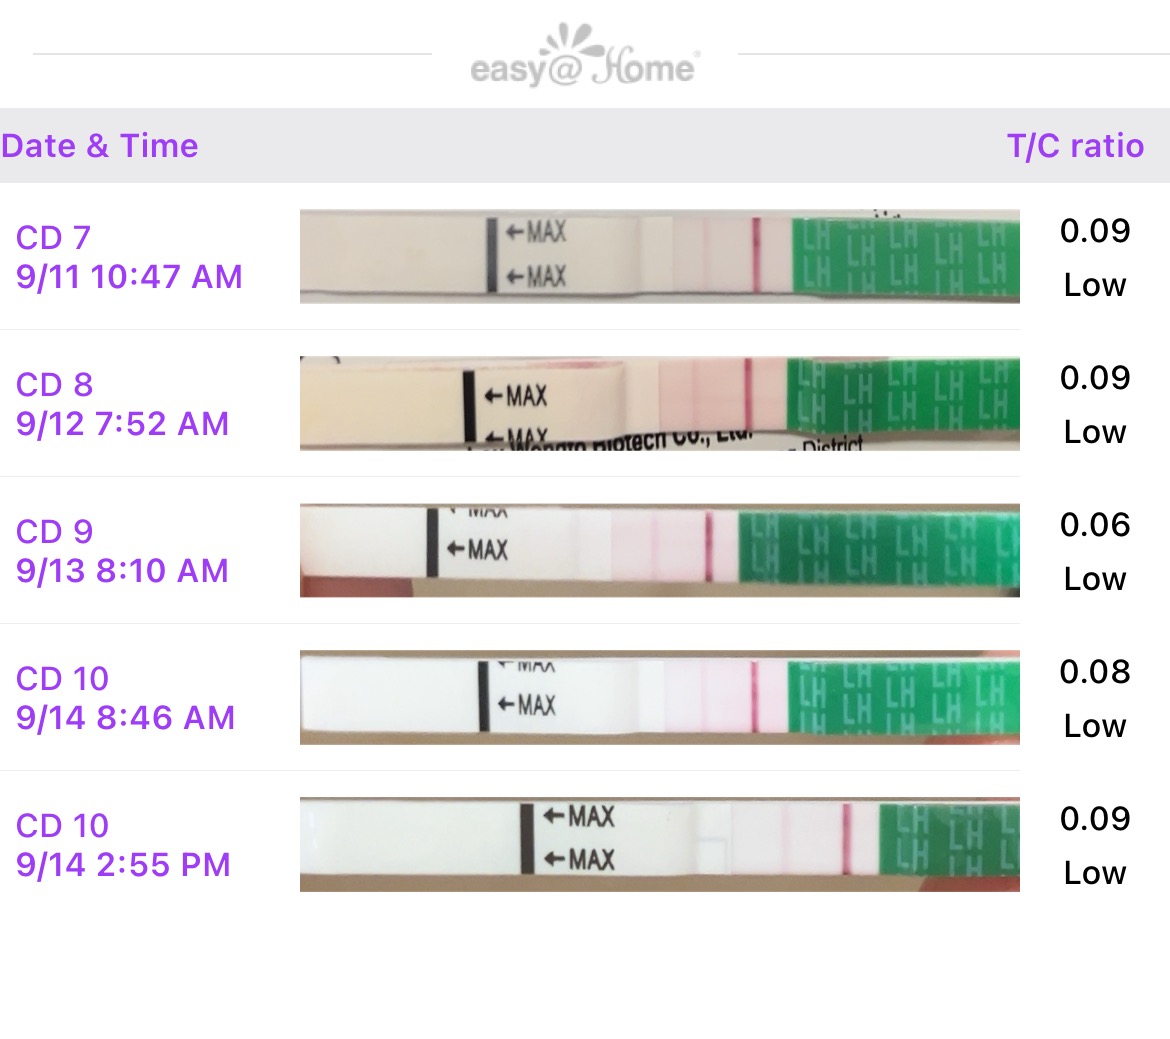Tap the CD 9 cycle day label

54,532
